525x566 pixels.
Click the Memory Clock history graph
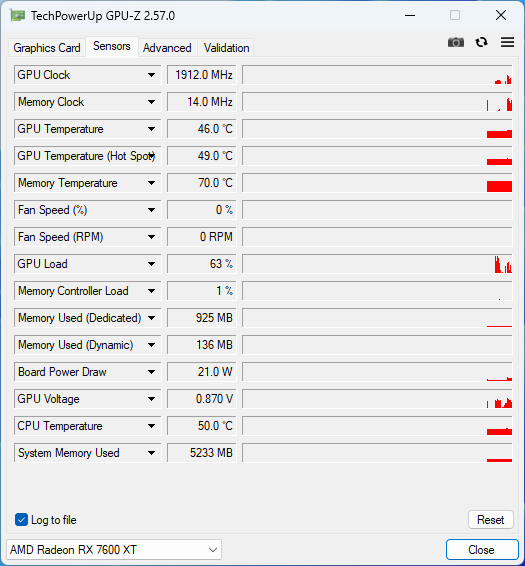(x=377, y=102)
